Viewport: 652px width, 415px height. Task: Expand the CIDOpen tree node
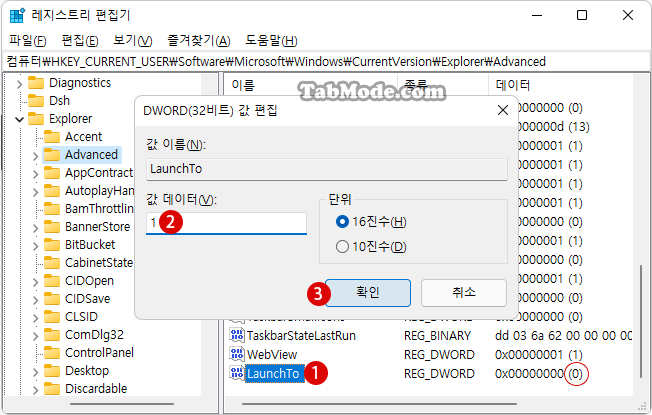(x=35, y=282)
